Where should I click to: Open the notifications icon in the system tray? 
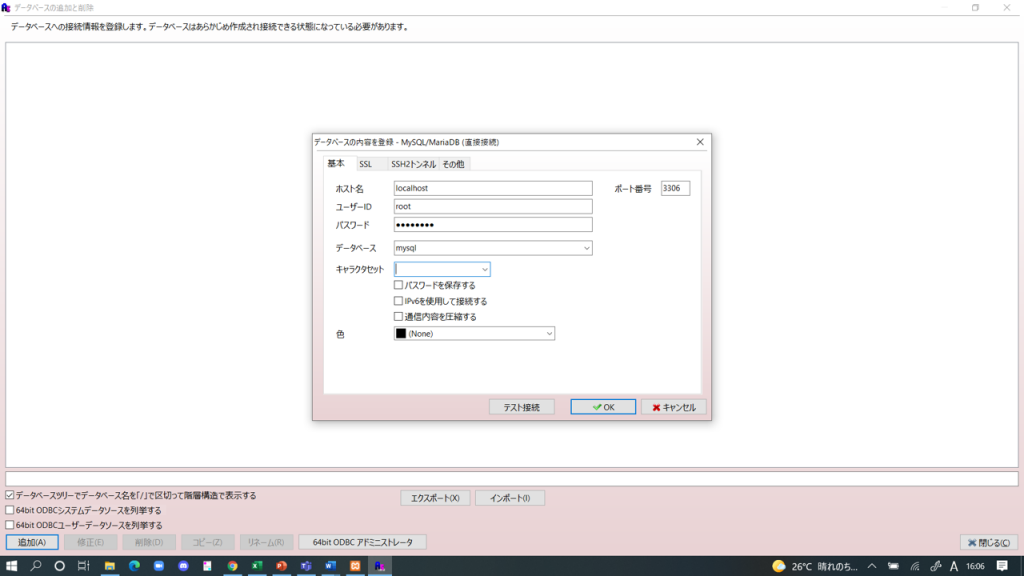pos(1002,565)
